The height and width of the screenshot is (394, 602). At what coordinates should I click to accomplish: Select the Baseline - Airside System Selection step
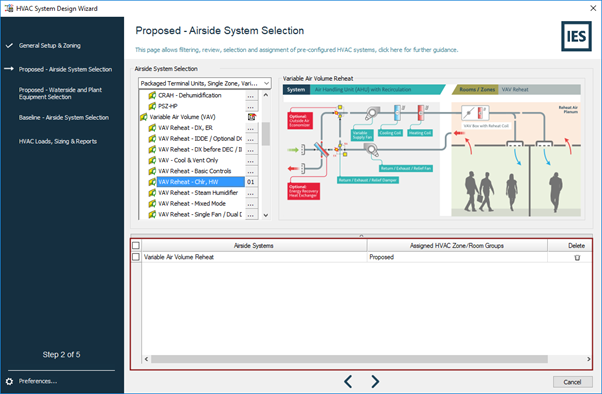pos(64,118)
